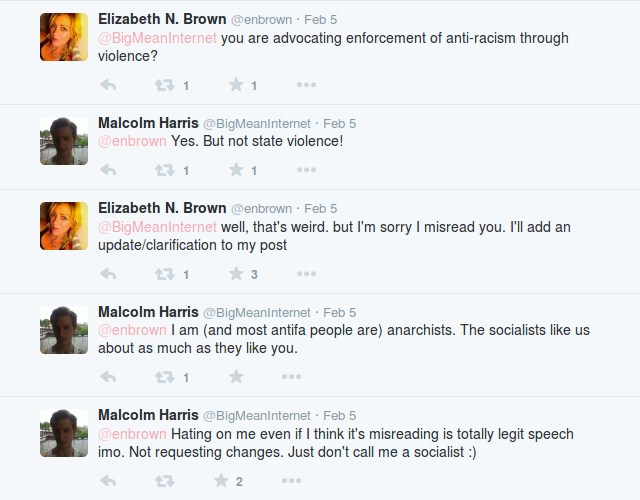Open Malcolm Harris's avatar on last tweet
The width and height of the screenshot is (640, 500).
tap(64, 433)
